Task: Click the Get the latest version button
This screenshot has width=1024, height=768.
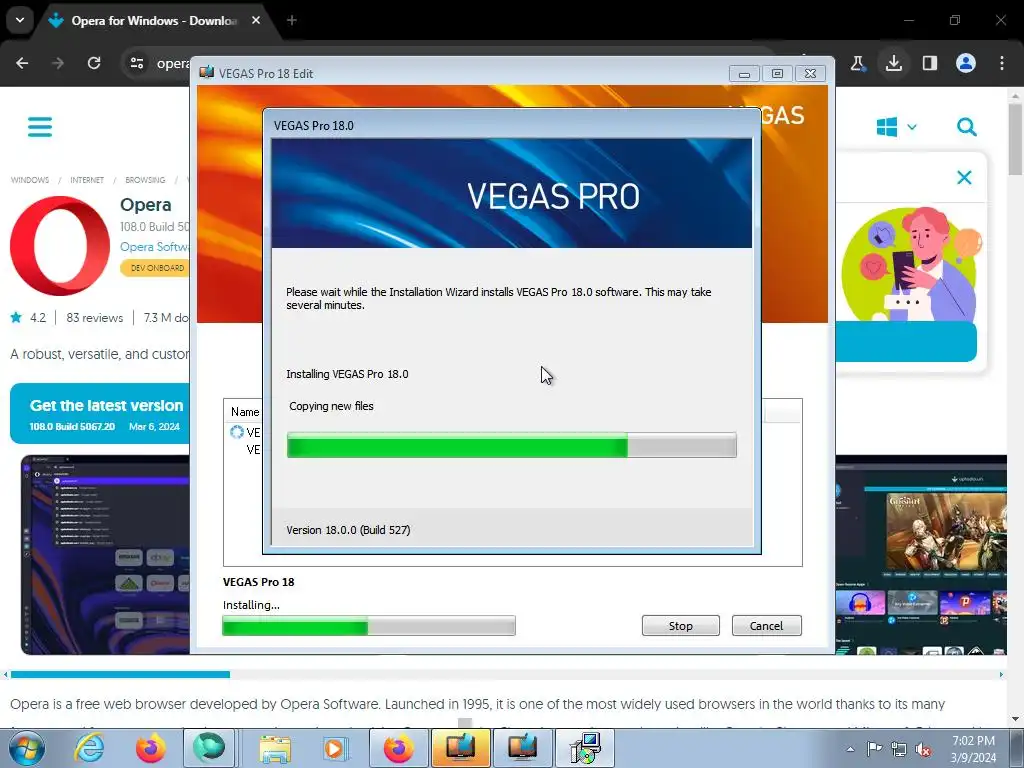Action: point(100,413)
